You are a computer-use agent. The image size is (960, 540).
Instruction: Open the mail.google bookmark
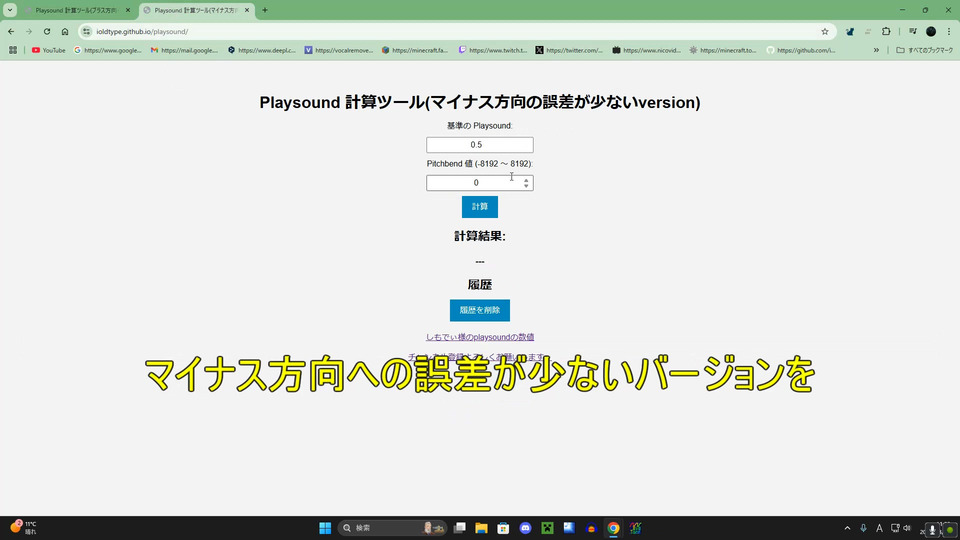pyautogui.click(x=184, y=50)
